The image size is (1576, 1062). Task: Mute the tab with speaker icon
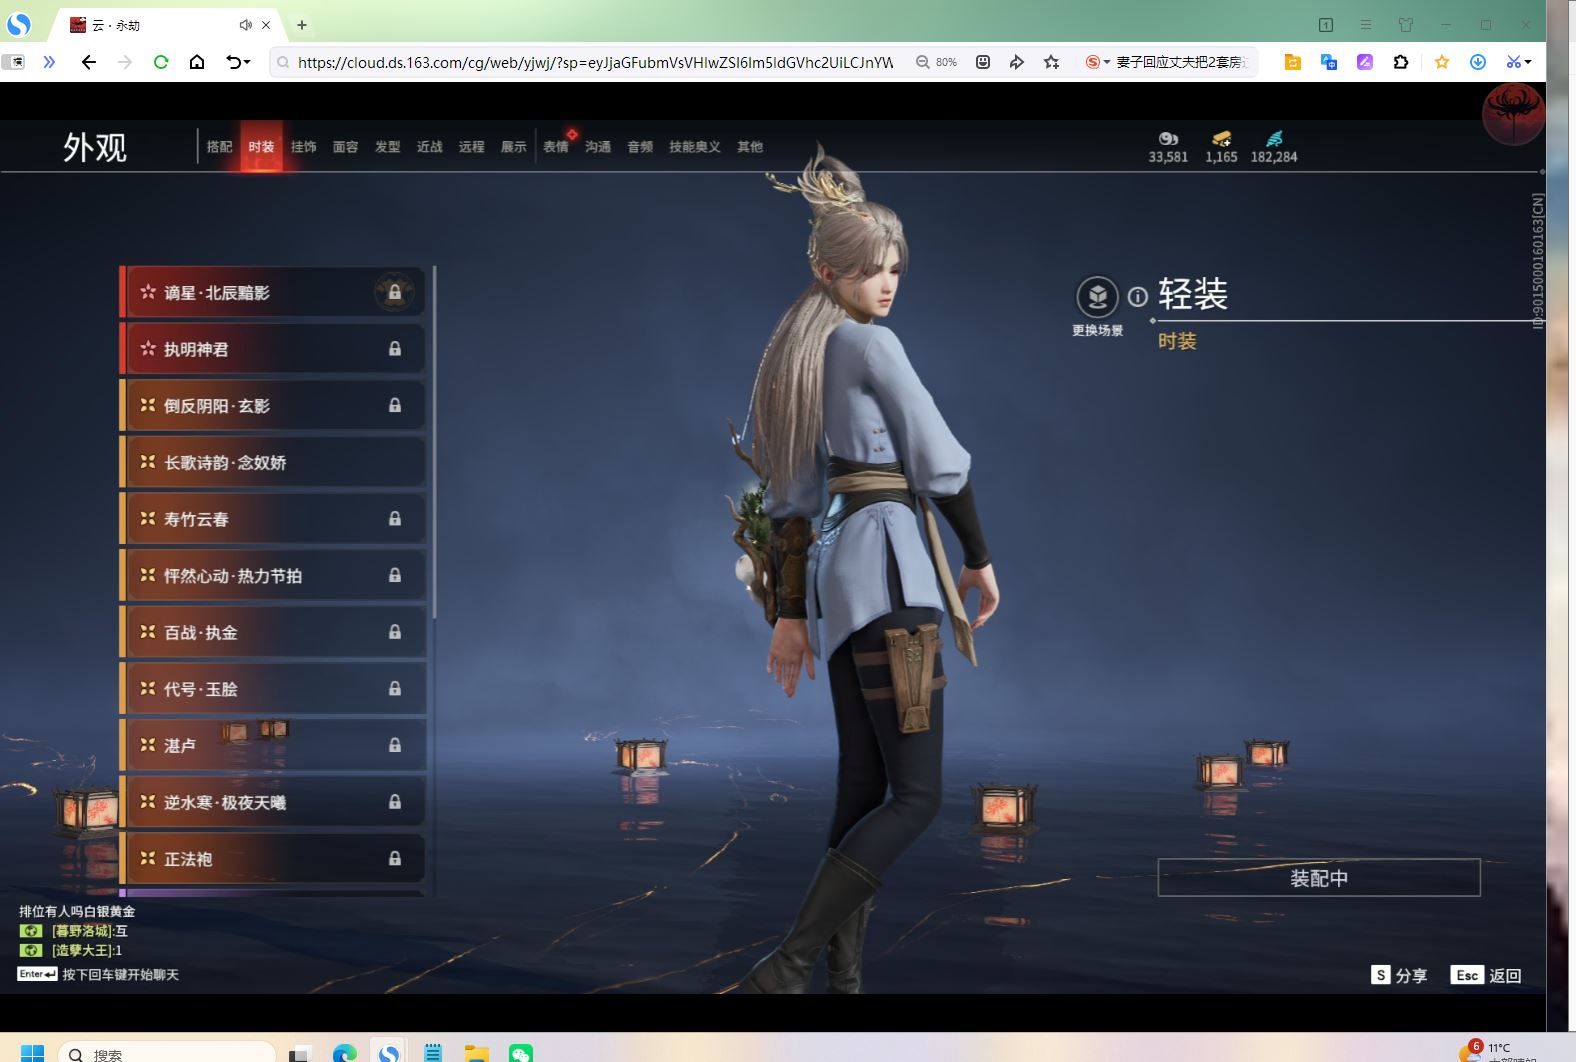[245, 25]
